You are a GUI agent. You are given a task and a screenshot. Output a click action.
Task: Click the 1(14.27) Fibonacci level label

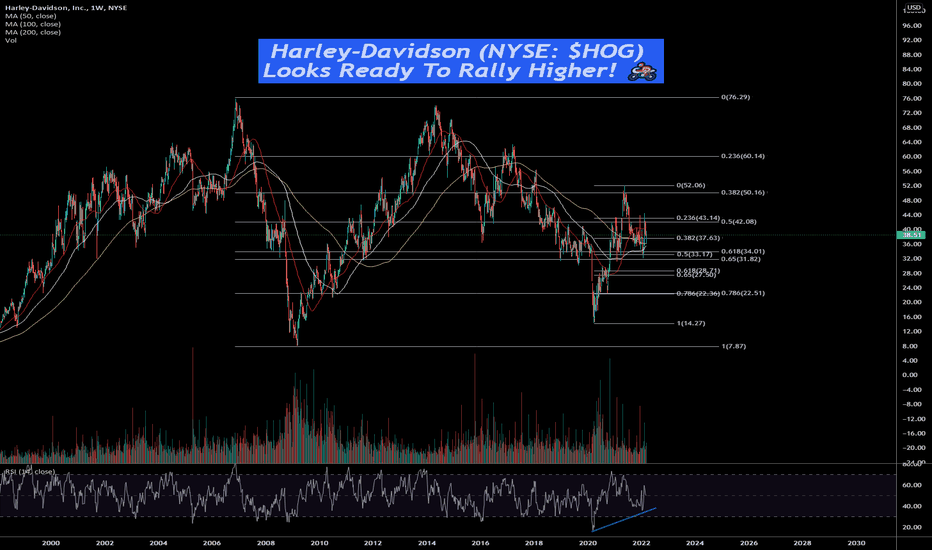[x=691, y=323]
